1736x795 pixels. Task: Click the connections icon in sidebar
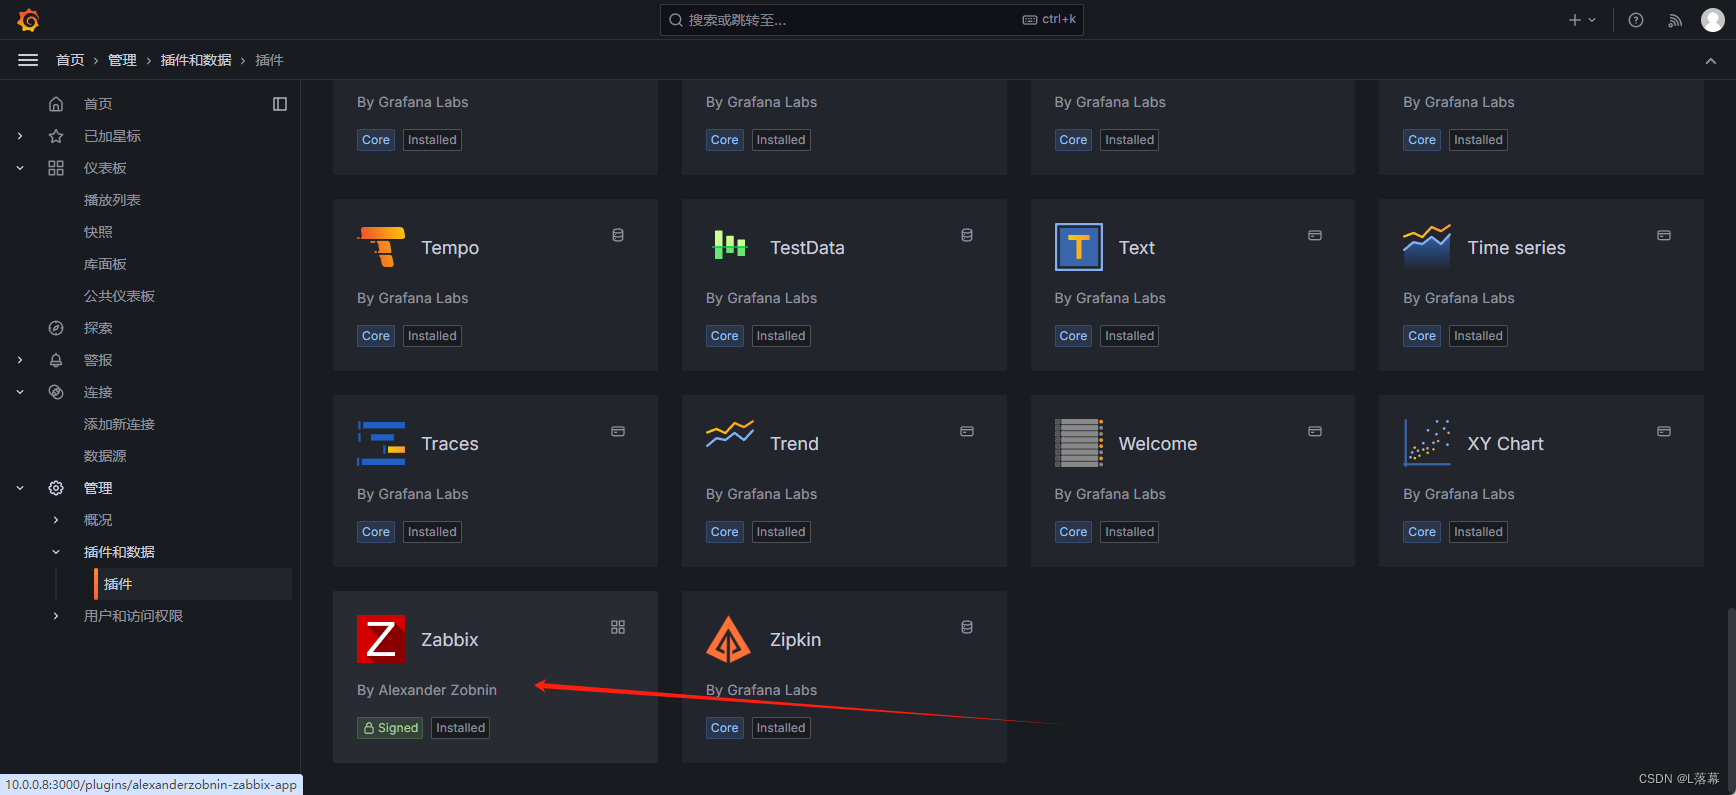56,392
